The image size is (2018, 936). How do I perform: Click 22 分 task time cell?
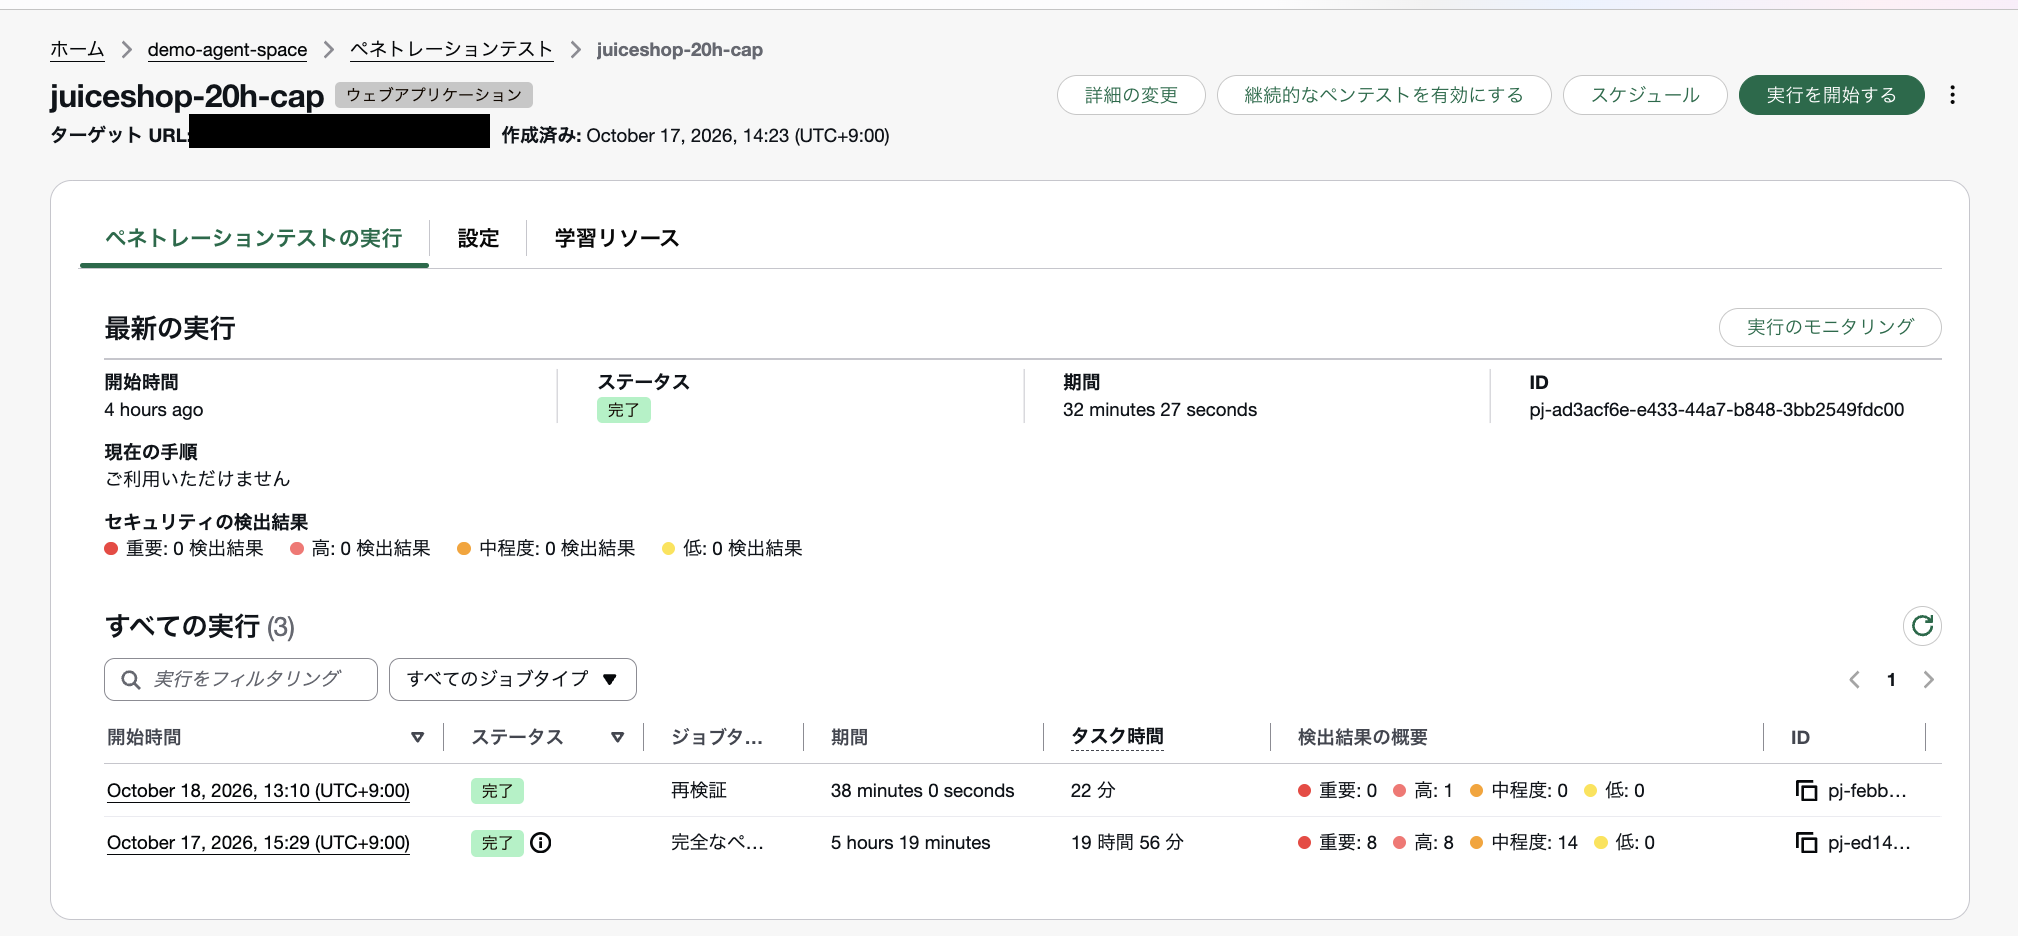tap(1093, 791)
